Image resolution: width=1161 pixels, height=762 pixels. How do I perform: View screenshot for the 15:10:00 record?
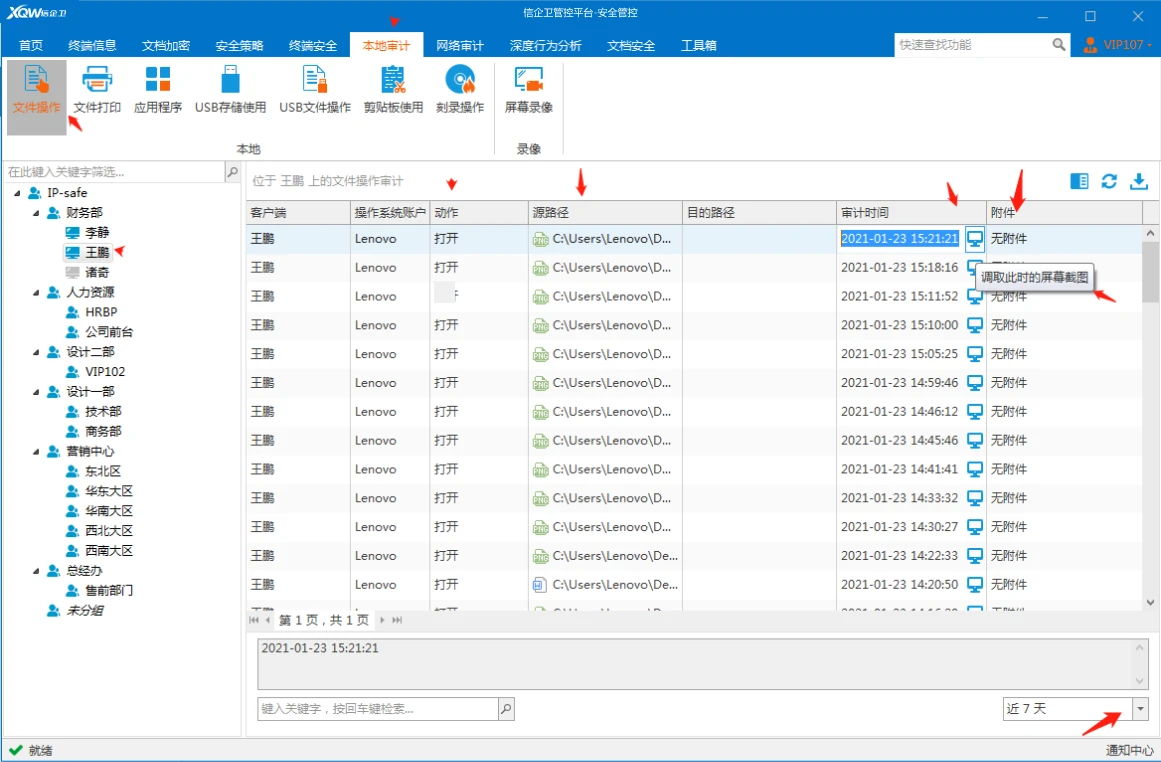pos(975,325)
